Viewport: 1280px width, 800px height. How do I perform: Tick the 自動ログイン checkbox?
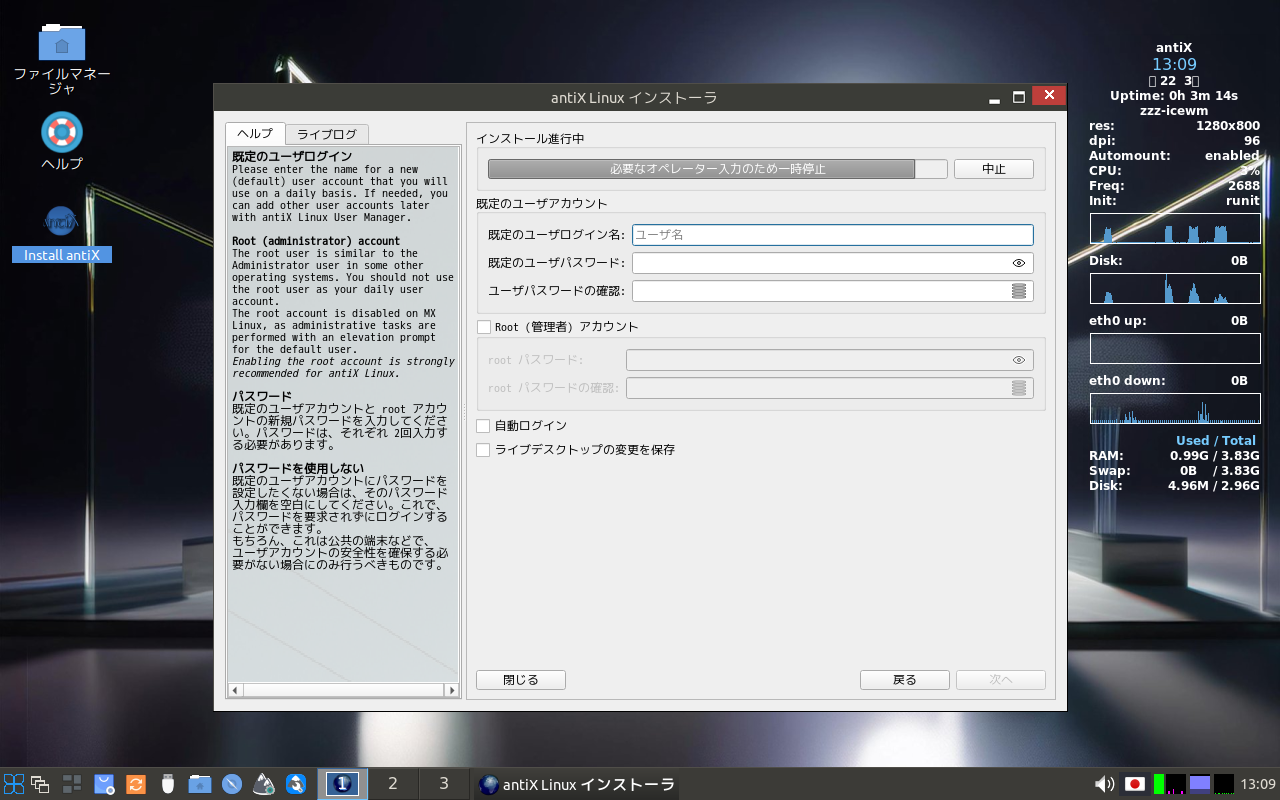tap(484, 426)
